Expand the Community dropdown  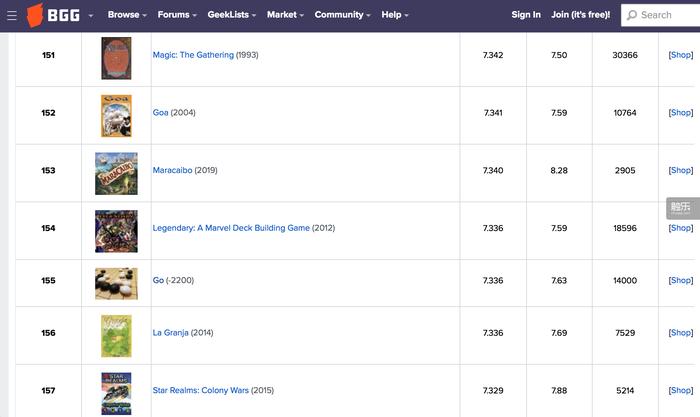pos(342,15)
